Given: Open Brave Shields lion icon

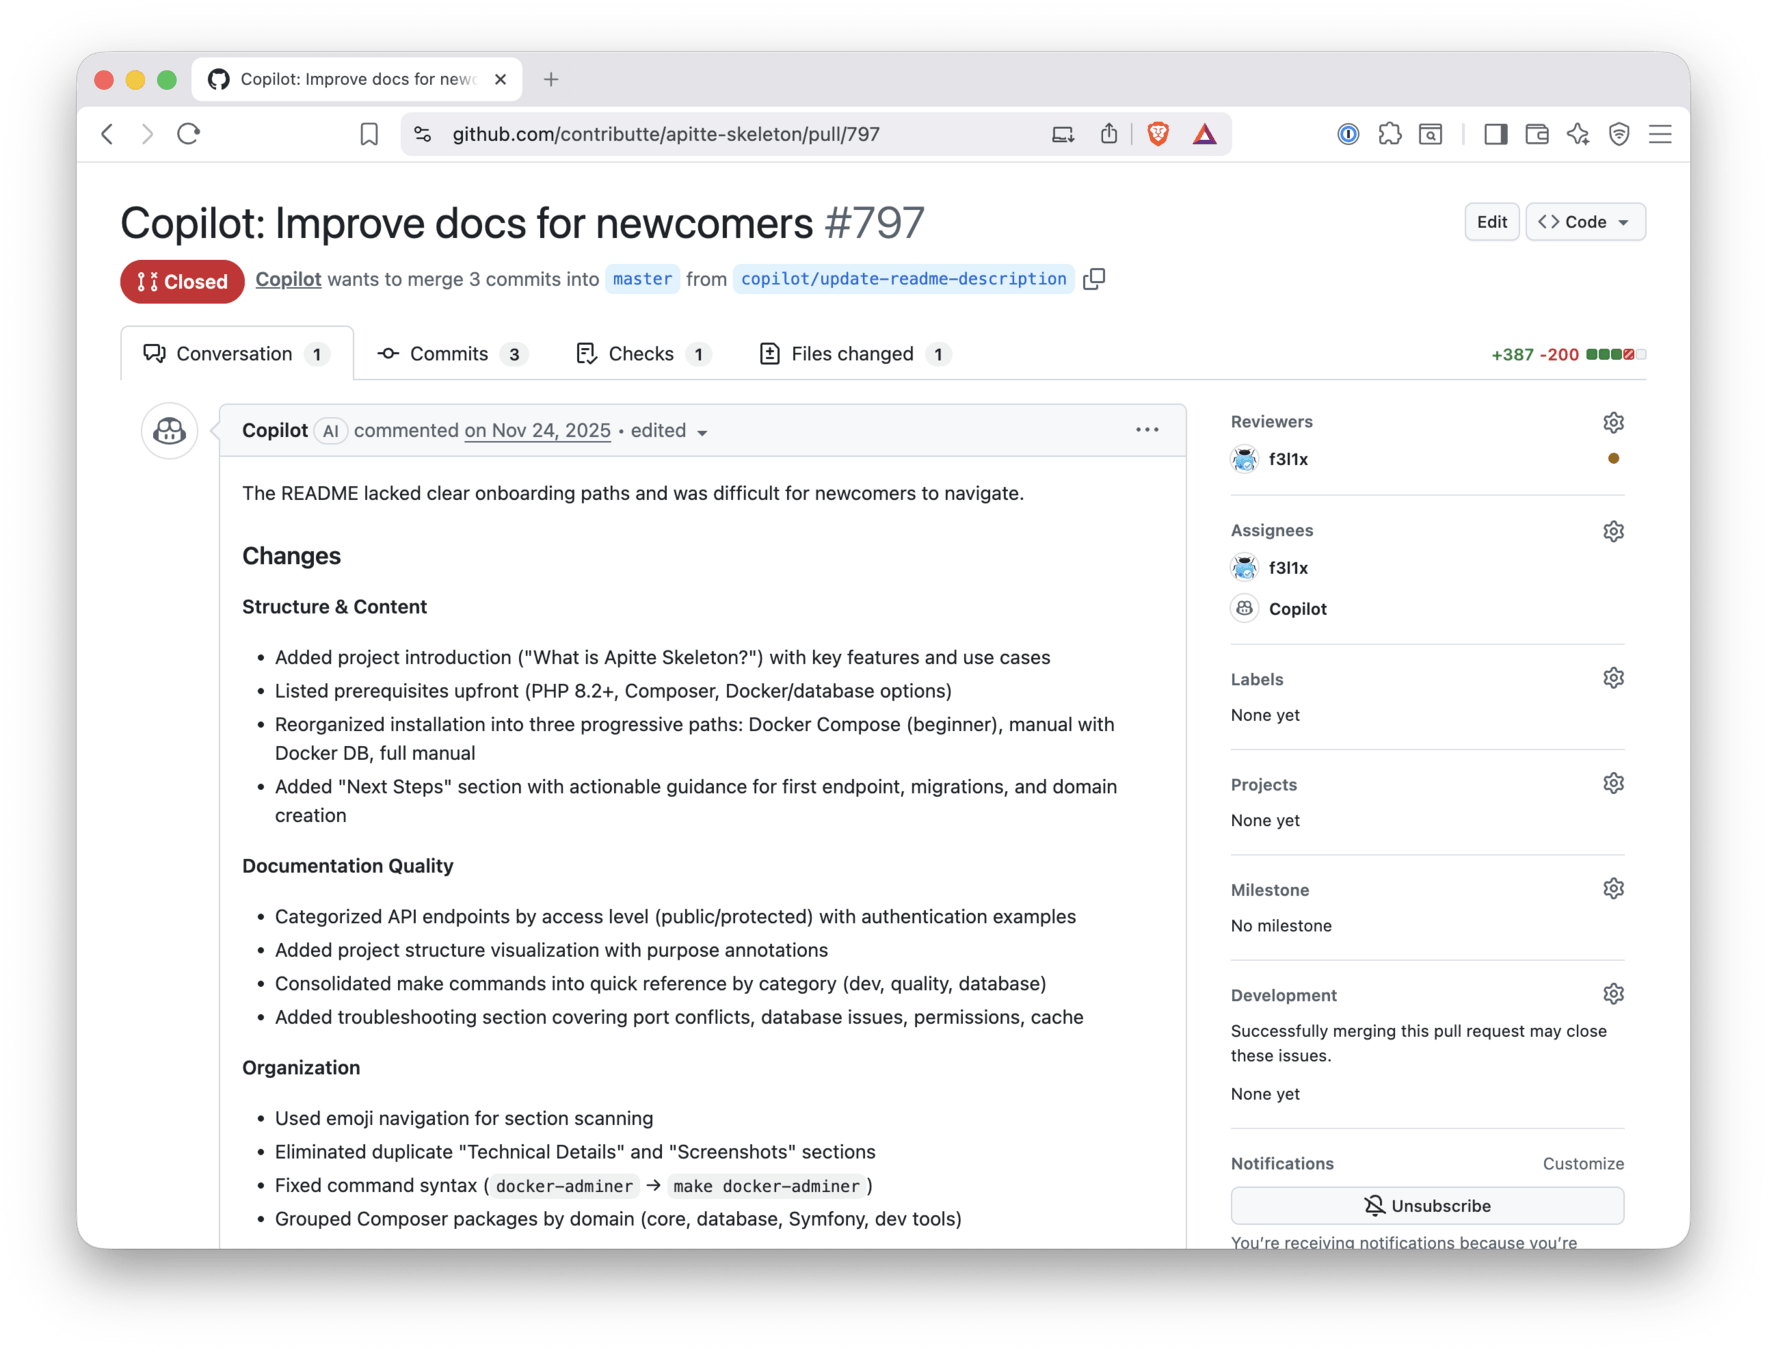Looking at the screenshot, I should pos(1158,134).
